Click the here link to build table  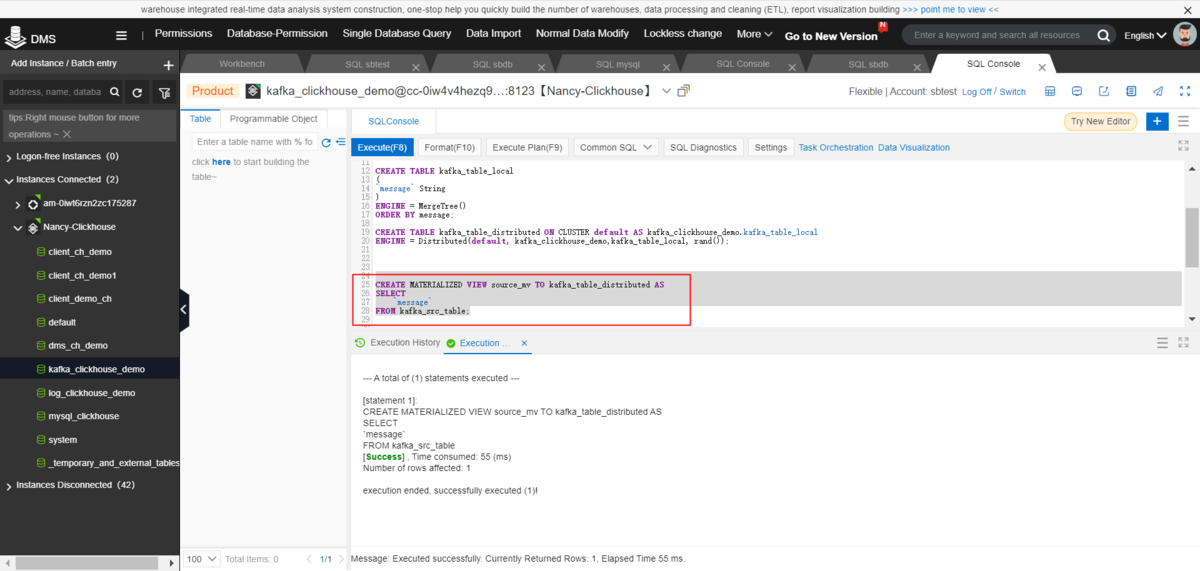(221, 162)
